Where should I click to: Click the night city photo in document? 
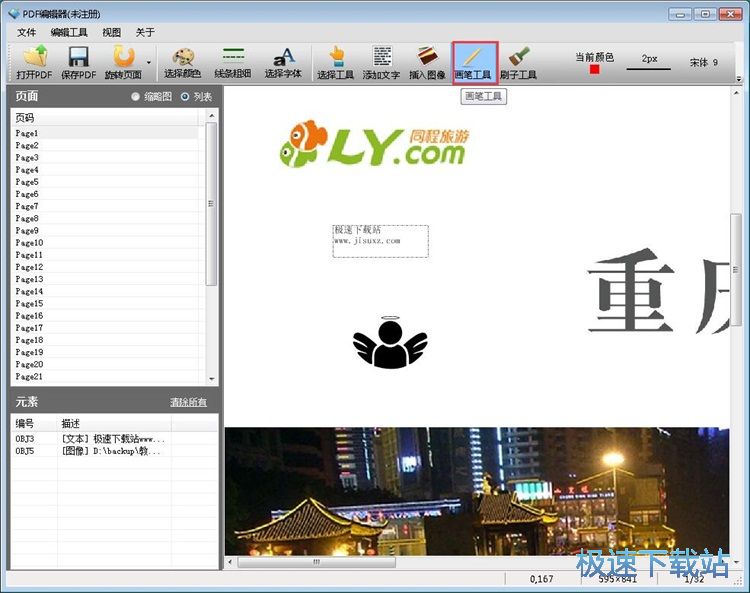pyautogui.click(x=477, y=491)
